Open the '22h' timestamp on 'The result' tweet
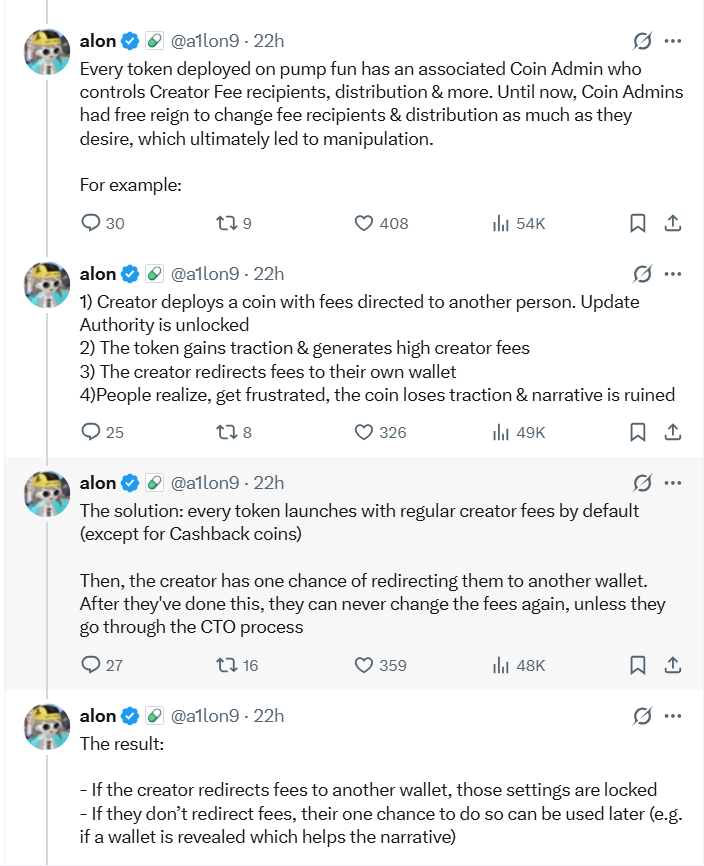This screenshot has width=704, height=866. pyautogui.click(x=268, y=715)
